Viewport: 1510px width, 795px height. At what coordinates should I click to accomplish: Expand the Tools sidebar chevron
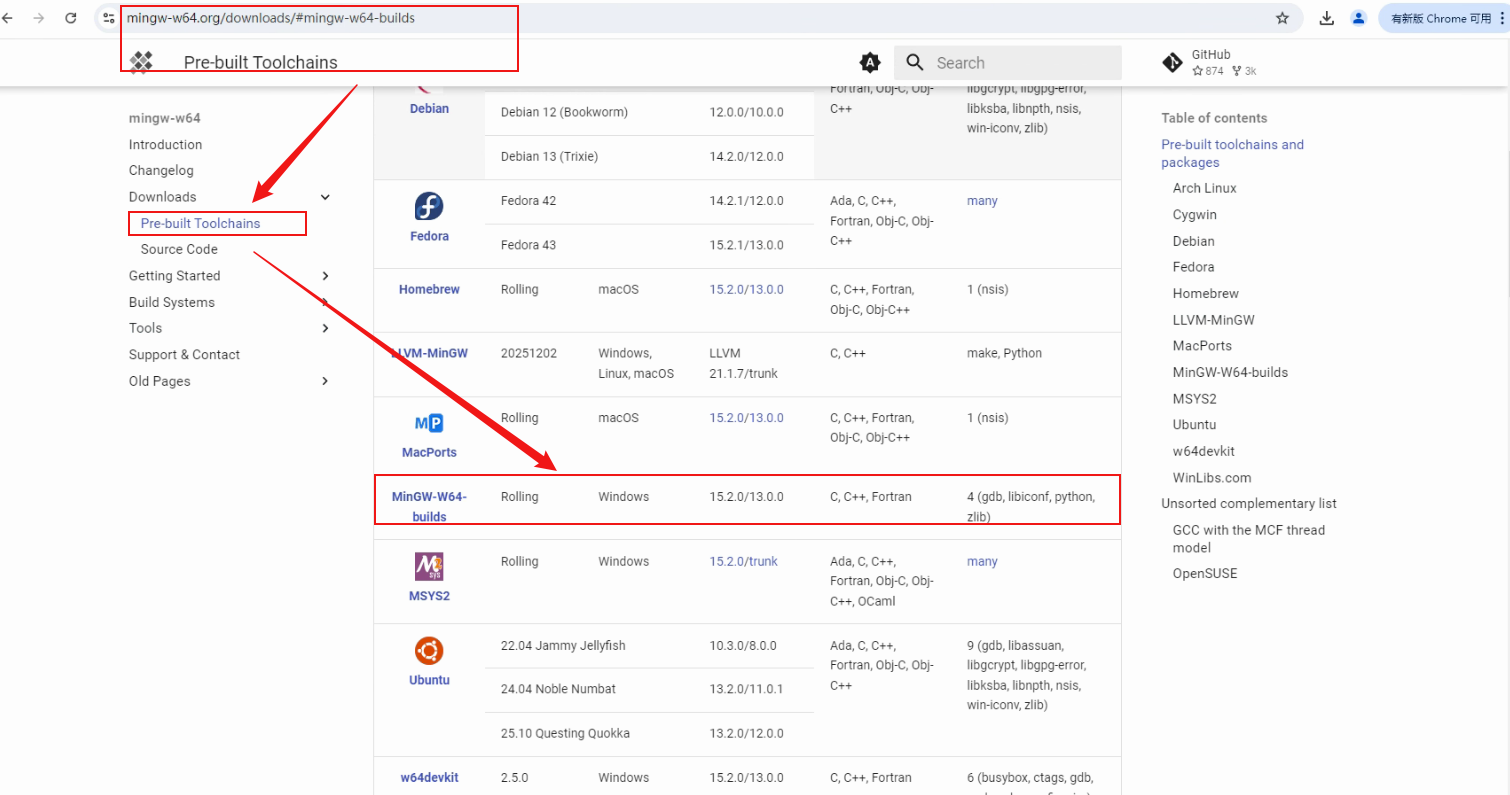tap(325, 328)
